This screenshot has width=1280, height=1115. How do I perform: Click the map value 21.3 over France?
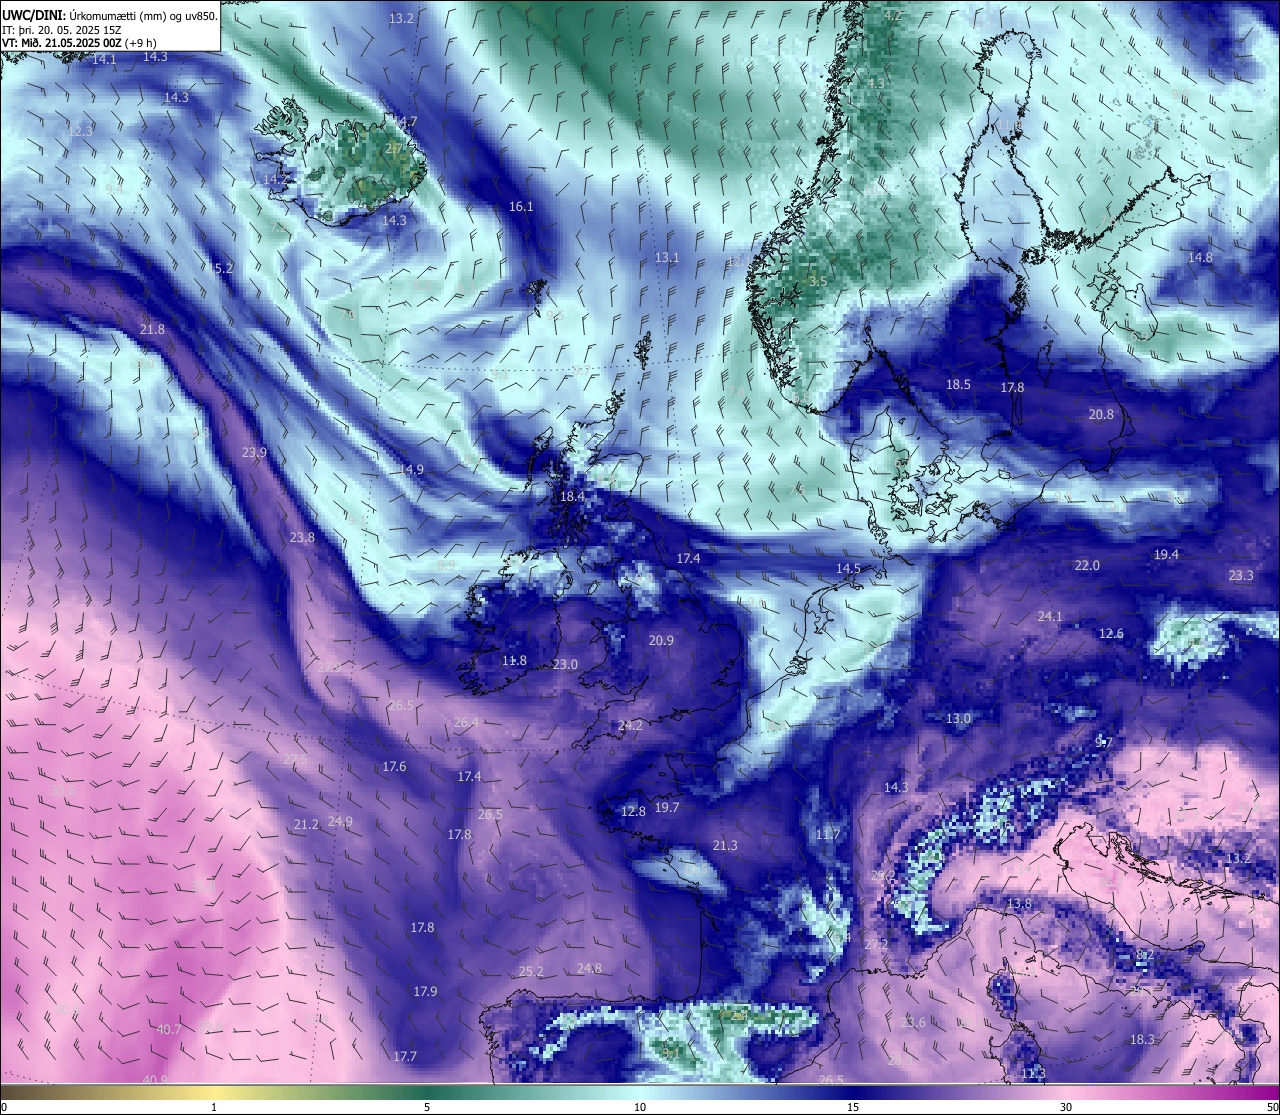[725, 846]
